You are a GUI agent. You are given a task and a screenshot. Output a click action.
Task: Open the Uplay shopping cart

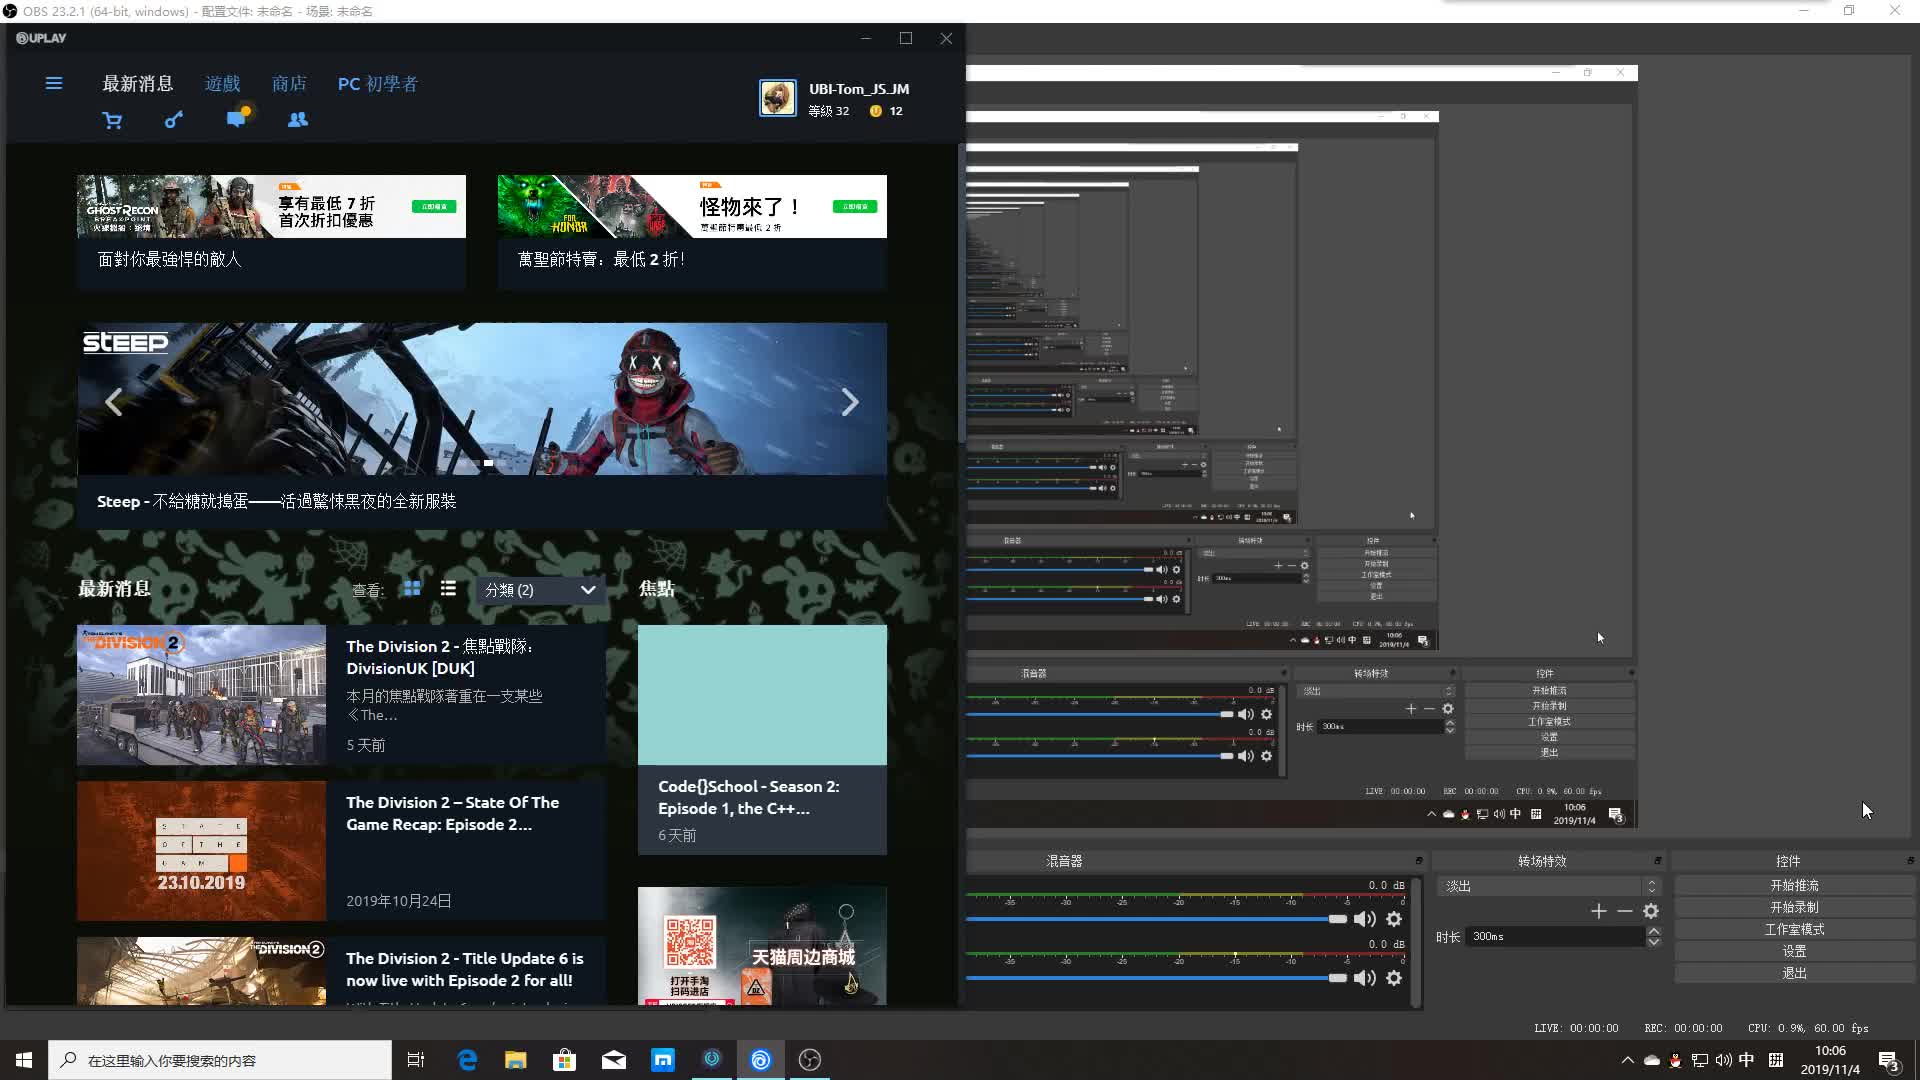pos(112,120)
